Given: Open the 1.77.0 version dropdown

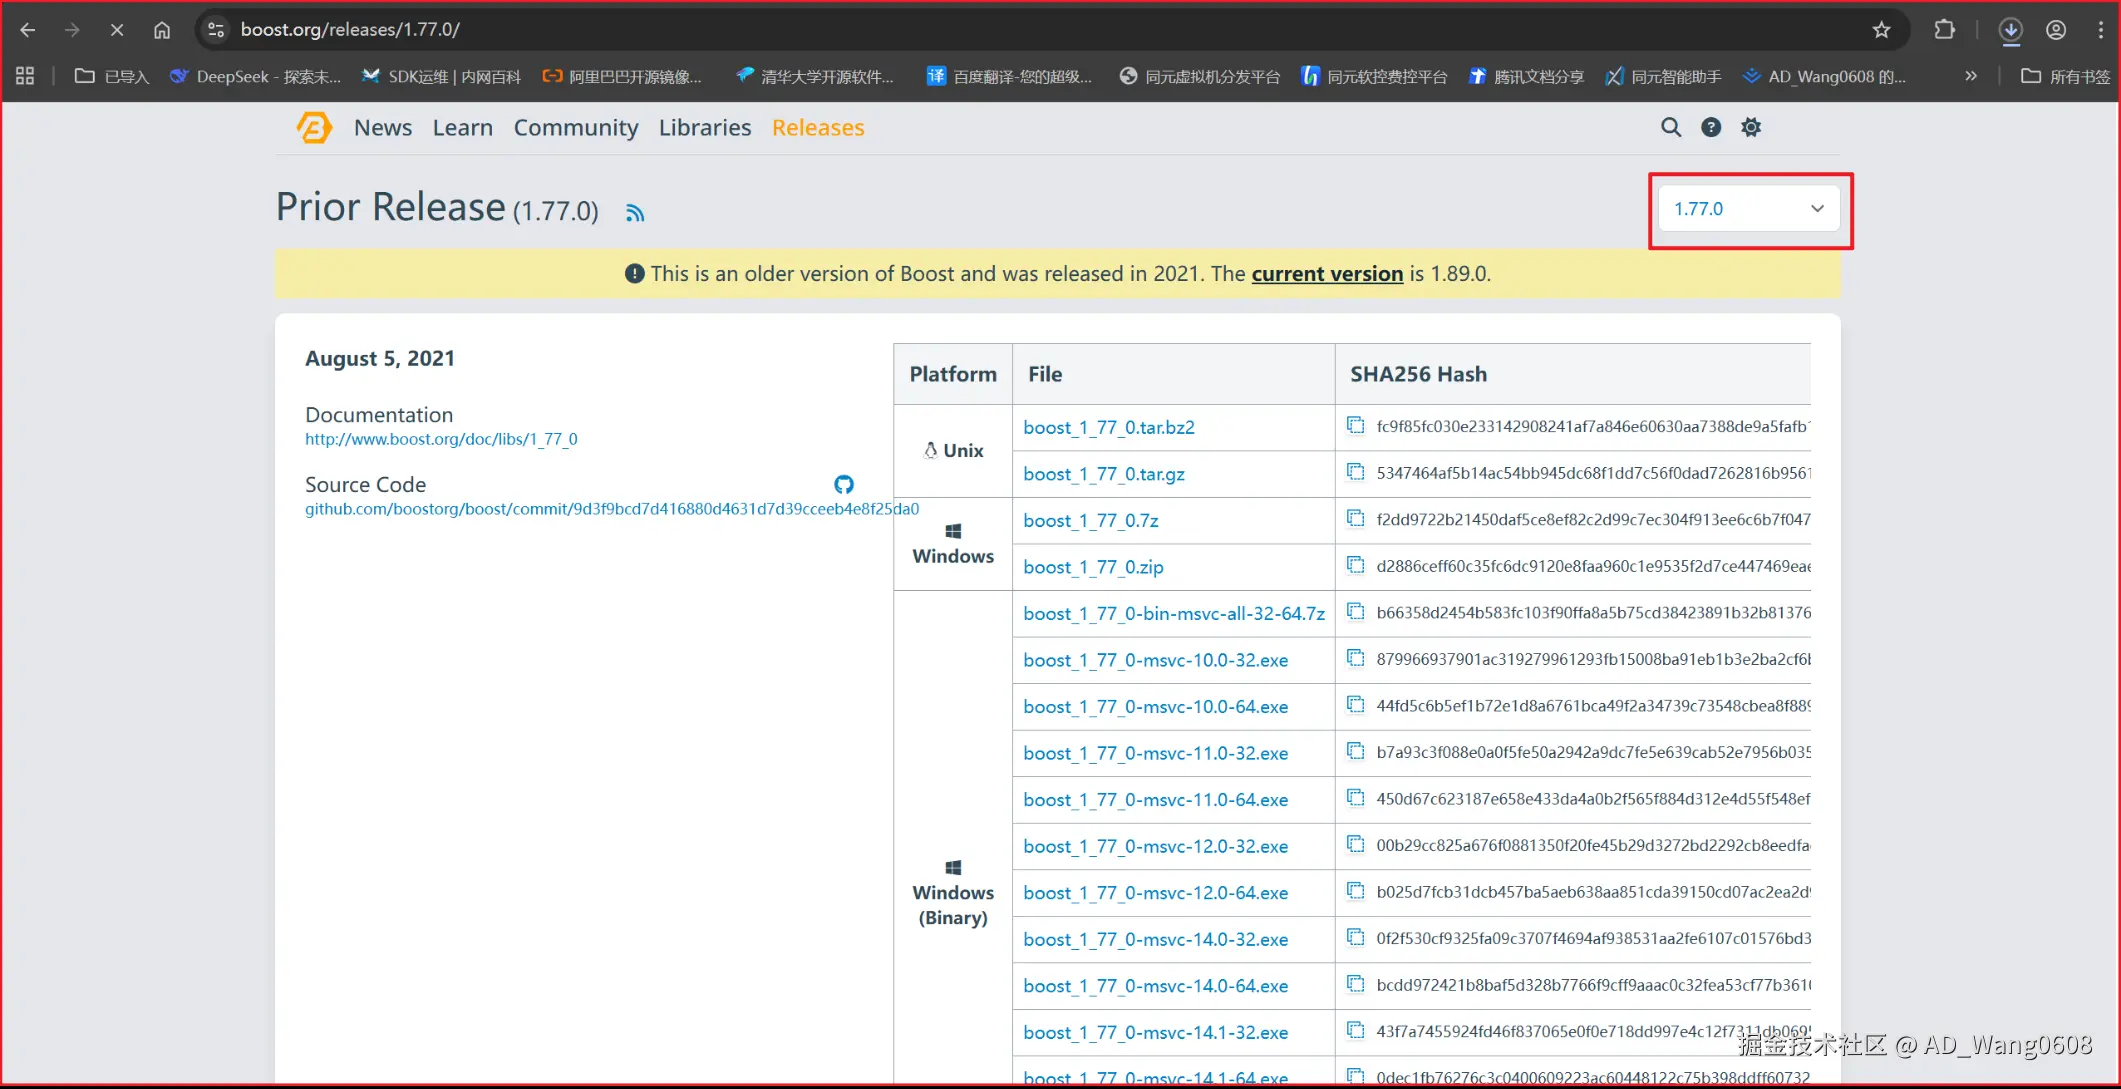Looking at the screenshot, I should (1748, 209).
